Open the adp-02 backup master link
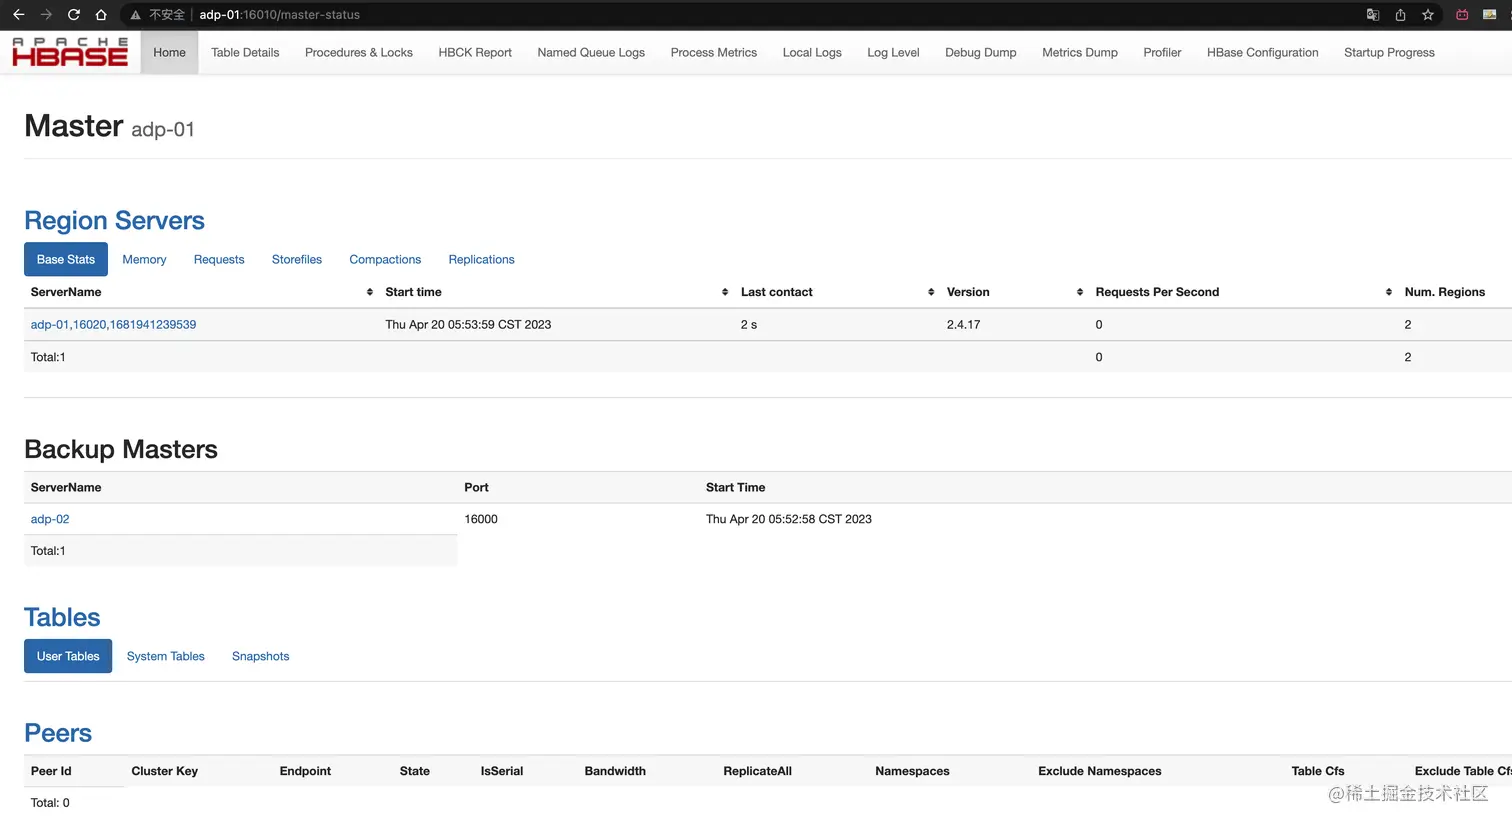 [x=50, y=519]
